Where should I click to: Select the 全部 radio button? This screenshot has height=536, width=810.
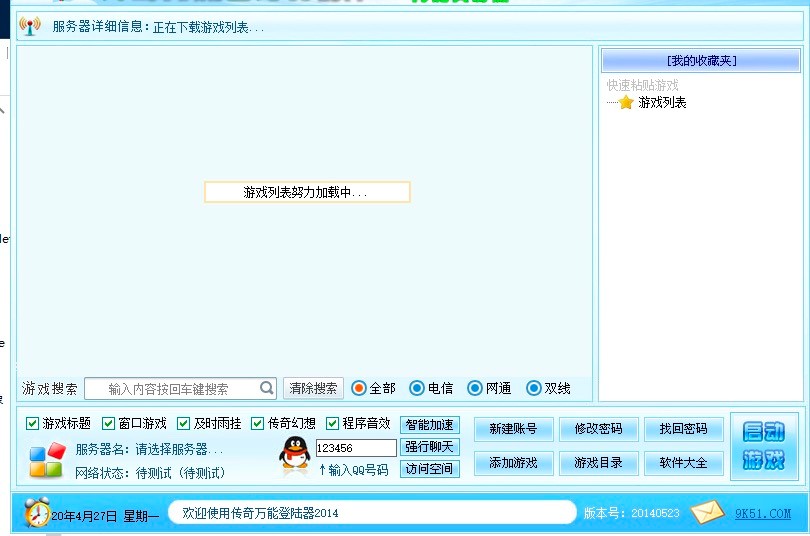359,388
